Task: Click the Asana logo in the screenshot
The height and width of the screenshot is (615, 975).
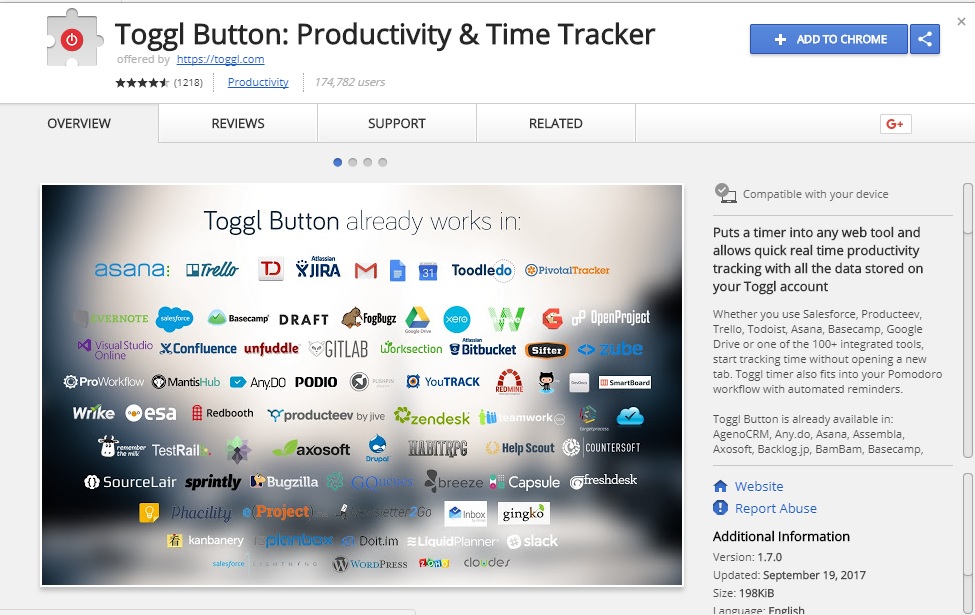Action: (x=132, y=269)
